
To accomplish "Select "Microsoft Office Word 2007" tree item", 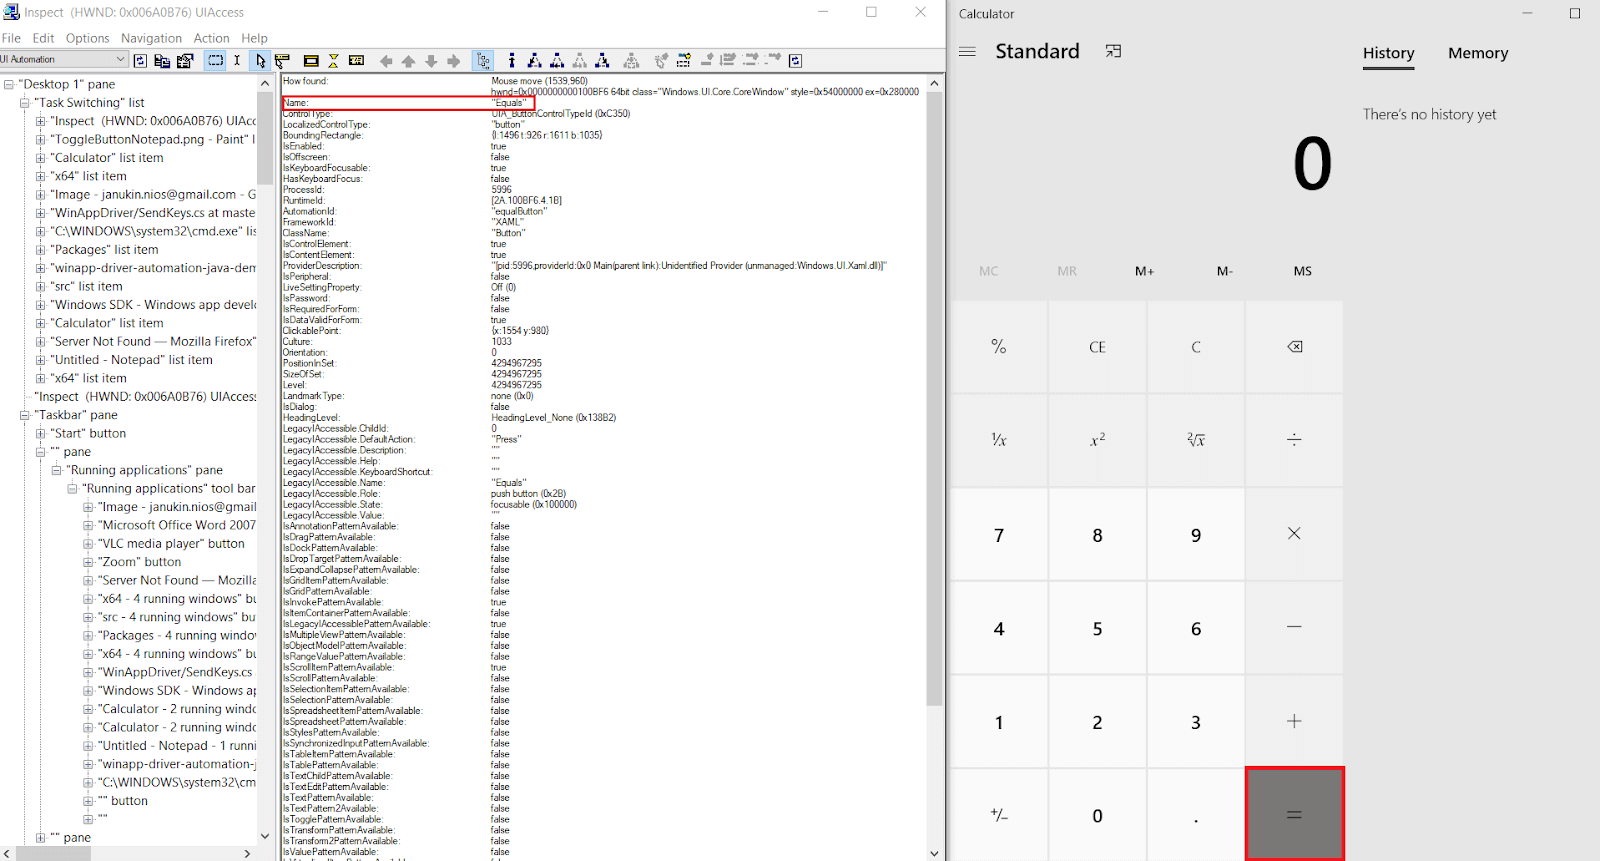I will point(176,525).
